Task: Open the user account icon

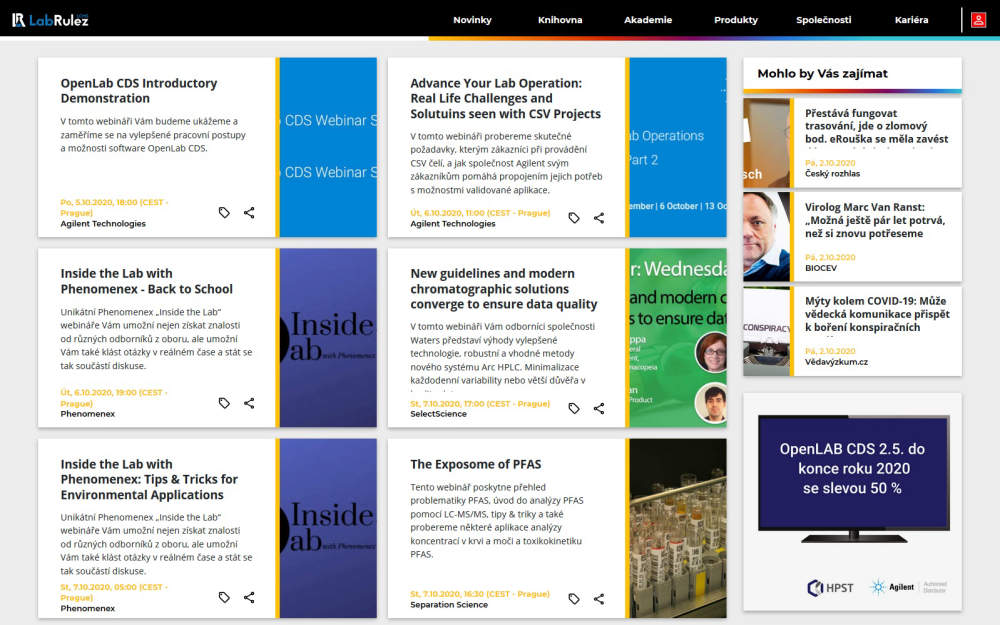Action: tap(978, 20)
